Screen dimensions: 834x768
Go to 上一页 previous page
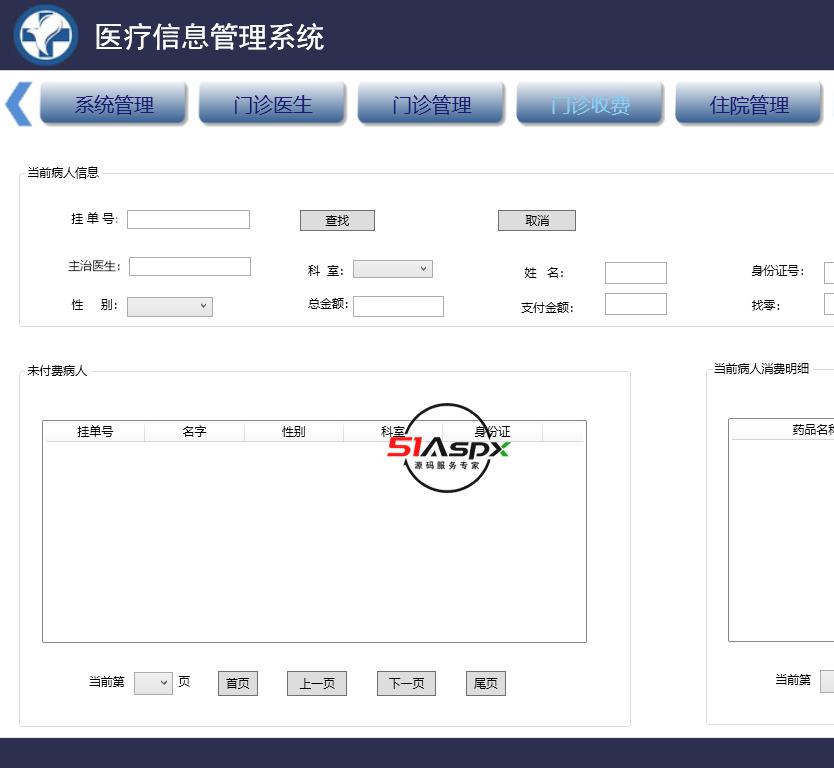pyautogui.click(x=317, y=683)
